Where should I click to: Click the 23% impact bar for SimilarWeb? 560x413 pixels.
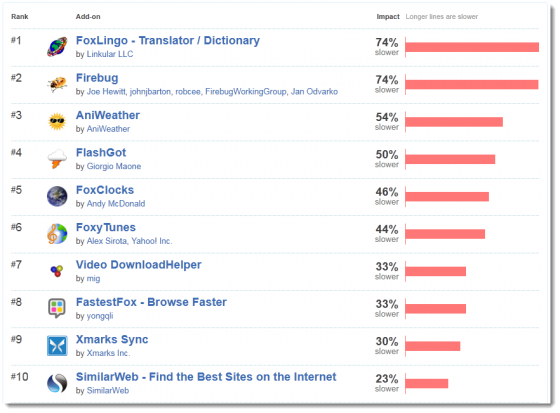[x=426, y=383]
